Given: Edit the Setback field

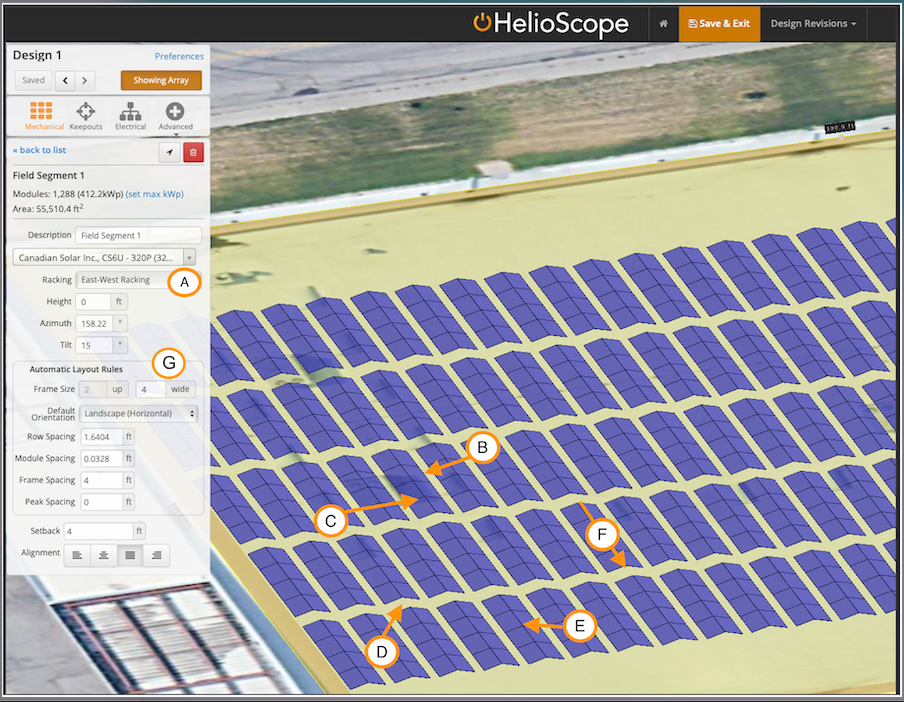Looking at the screenshot, I should point(99,531).
